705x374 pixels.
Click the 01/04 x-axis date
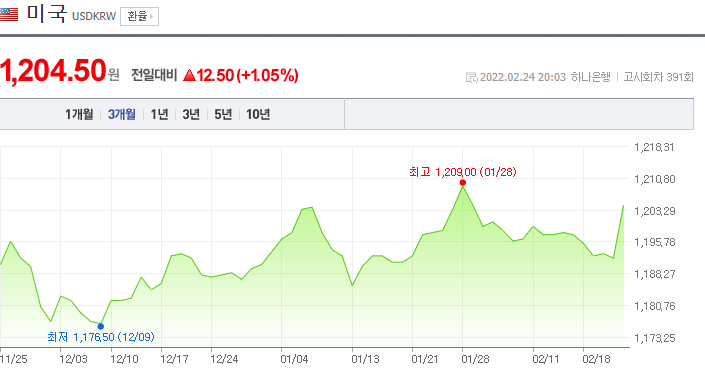[x=294, y=359]
